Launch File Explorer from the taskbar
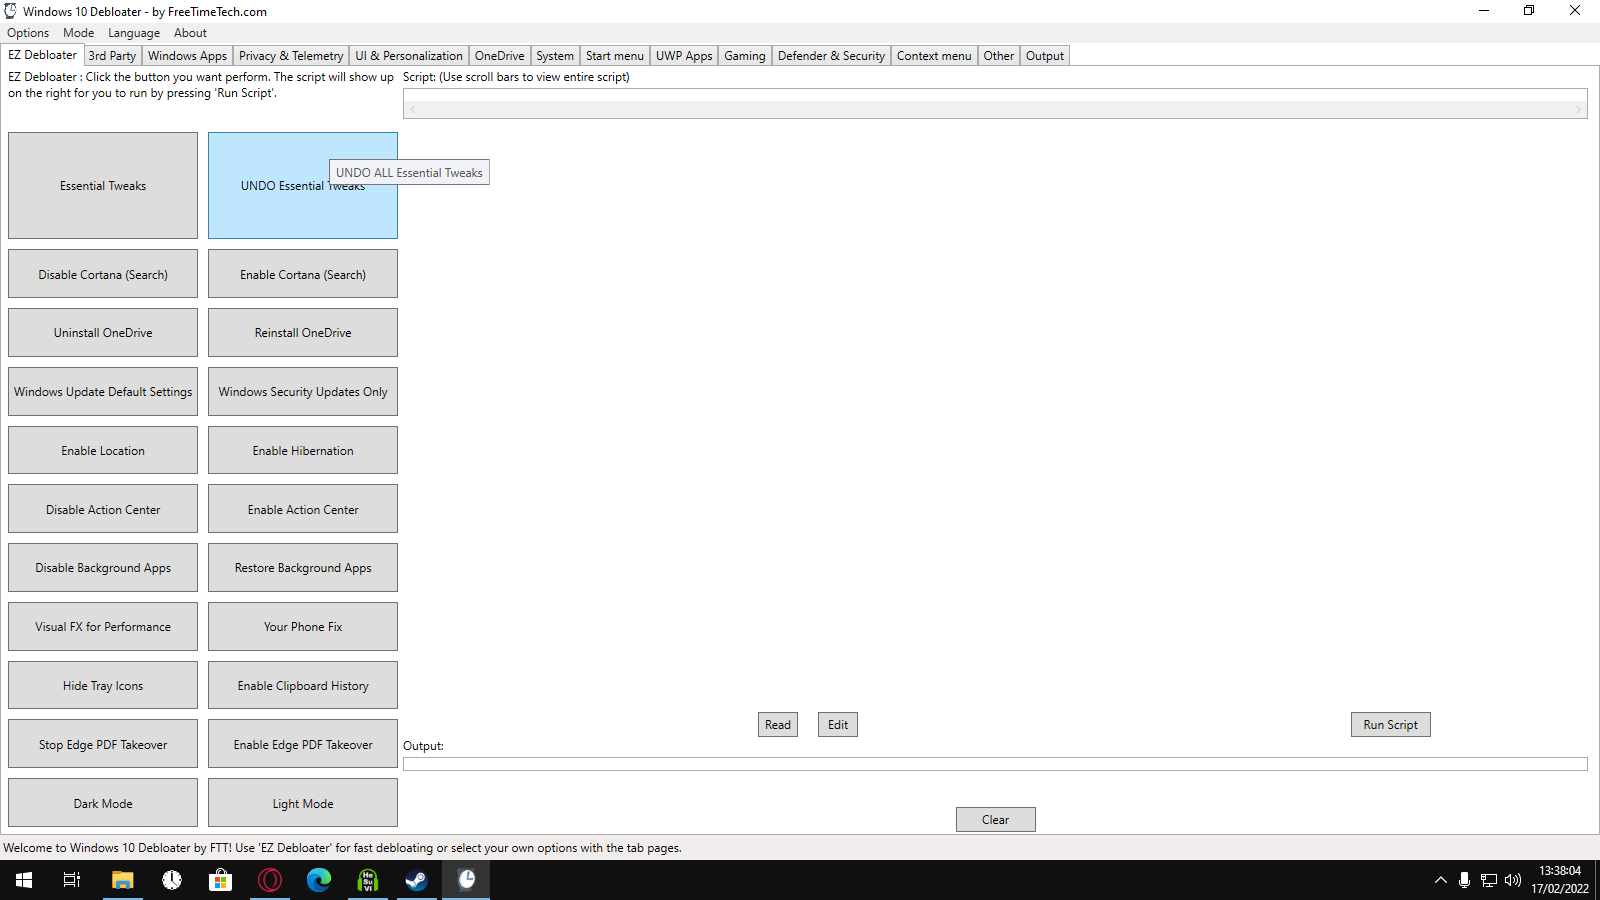The height and width of the screenshot is (900, 1600). 122,880
